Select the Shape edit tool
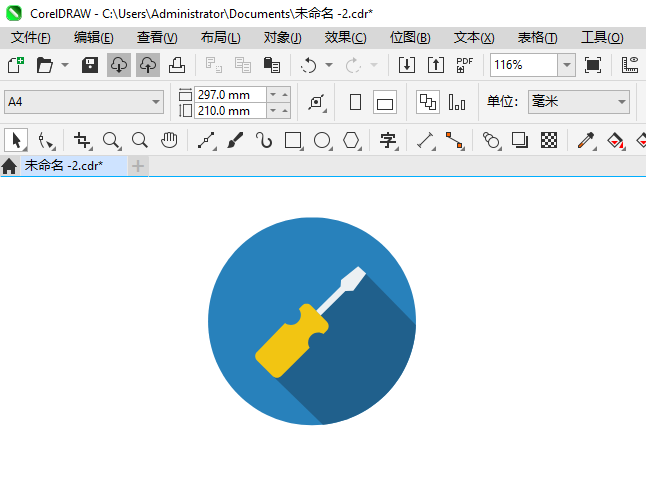Screen dimensions: 646x503 (45, 140)
